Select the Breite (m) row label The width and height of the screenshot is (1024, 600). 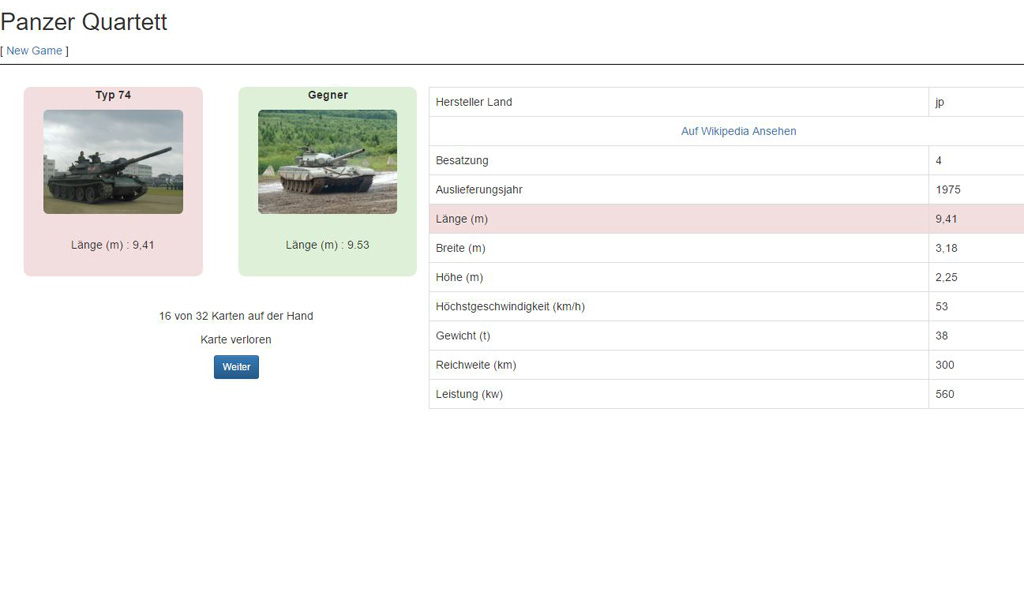pyautogui.click(x=460, y=248)
